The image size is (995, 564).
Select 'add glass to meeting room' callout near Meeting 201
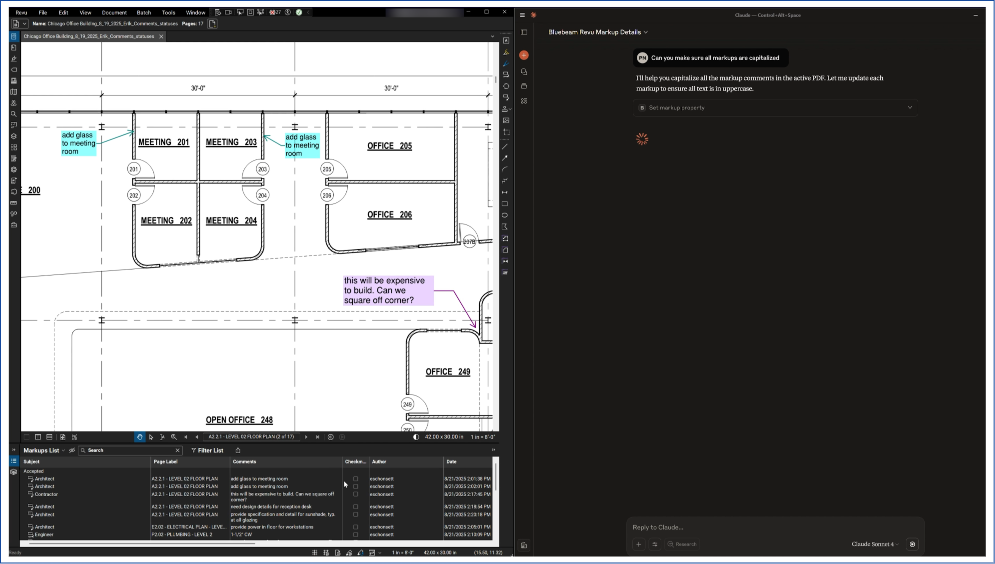(79, 143)
